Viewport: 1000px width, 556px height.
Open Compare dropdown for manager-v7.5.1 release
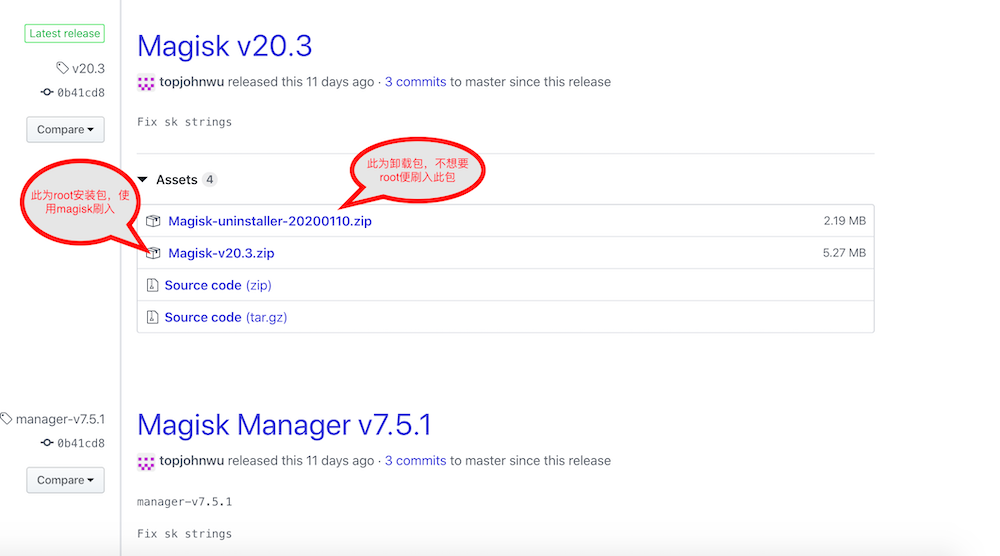(65, 480)
